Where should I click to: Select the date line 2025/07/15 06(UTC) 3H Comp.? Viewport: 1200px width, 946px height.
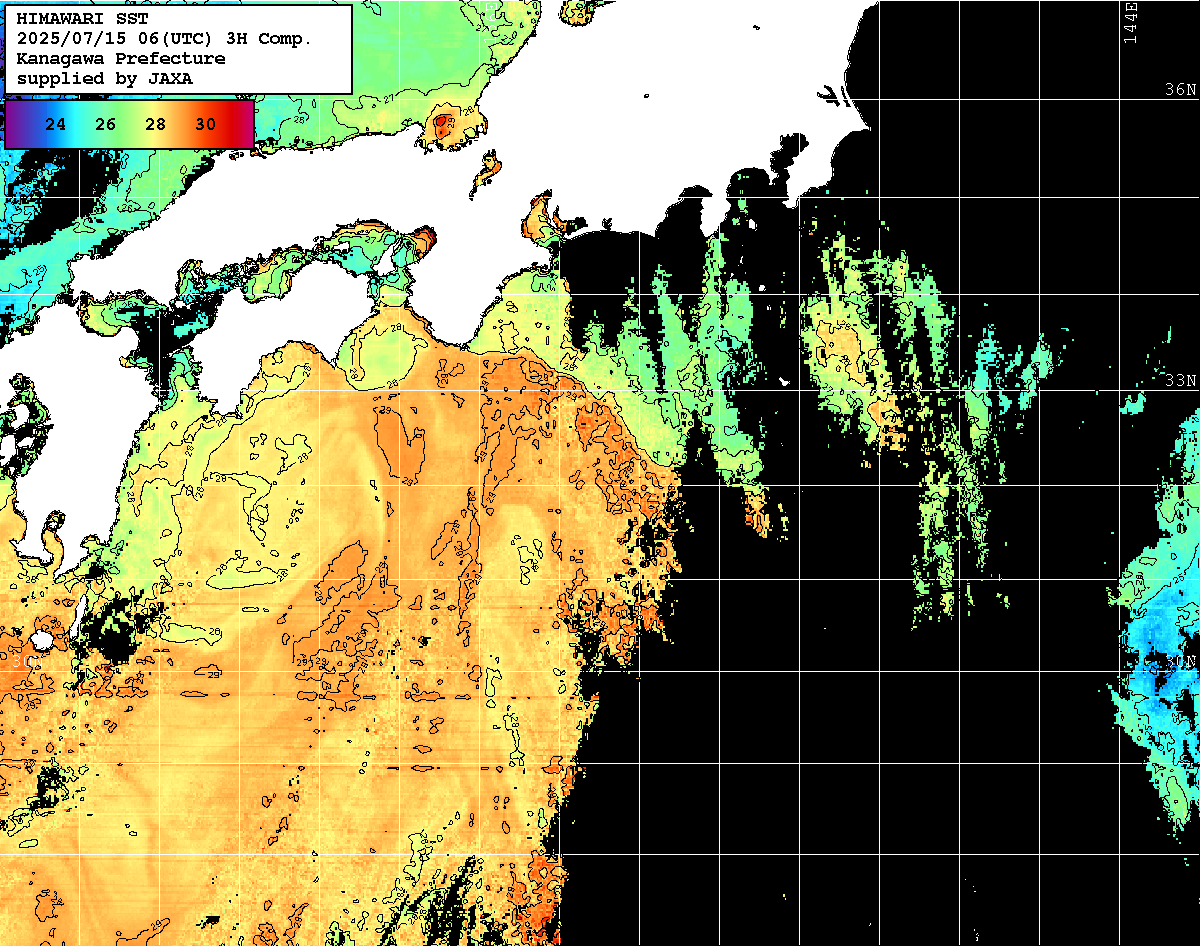pyautogui.click(x=165, y=39)
